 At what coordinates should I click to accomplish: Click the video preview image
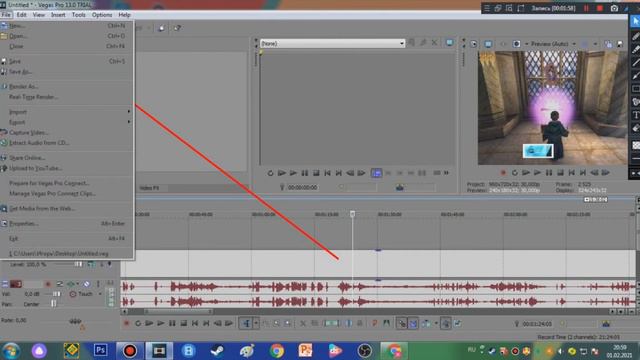[553, 108]
